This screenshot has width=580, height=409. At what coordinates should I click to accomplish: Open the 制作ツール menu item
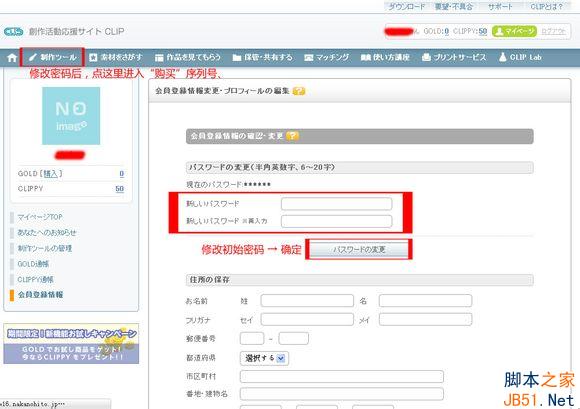[53, 57]
